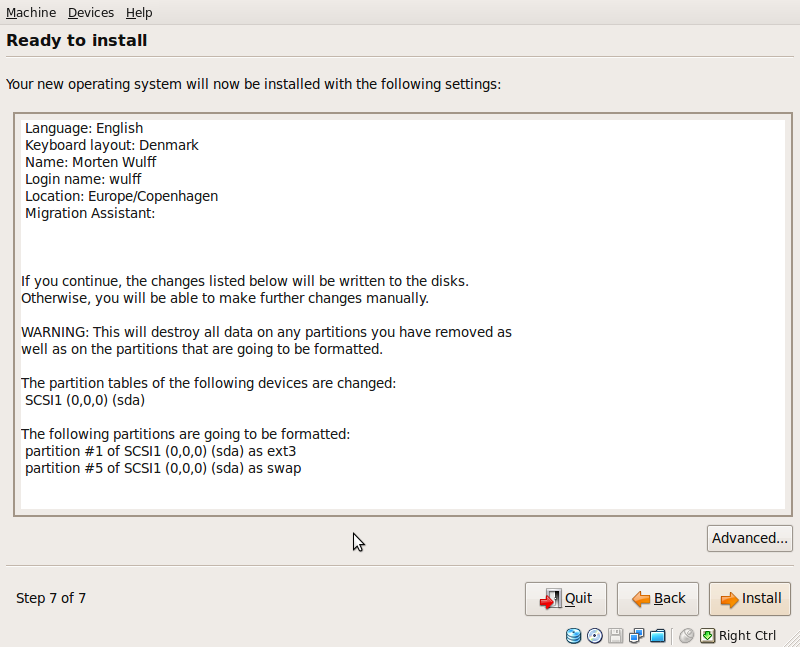Click the greyed floppy disk status icon
The height and width of the screenshot is (647, 800).
click(x=615, y=636)
